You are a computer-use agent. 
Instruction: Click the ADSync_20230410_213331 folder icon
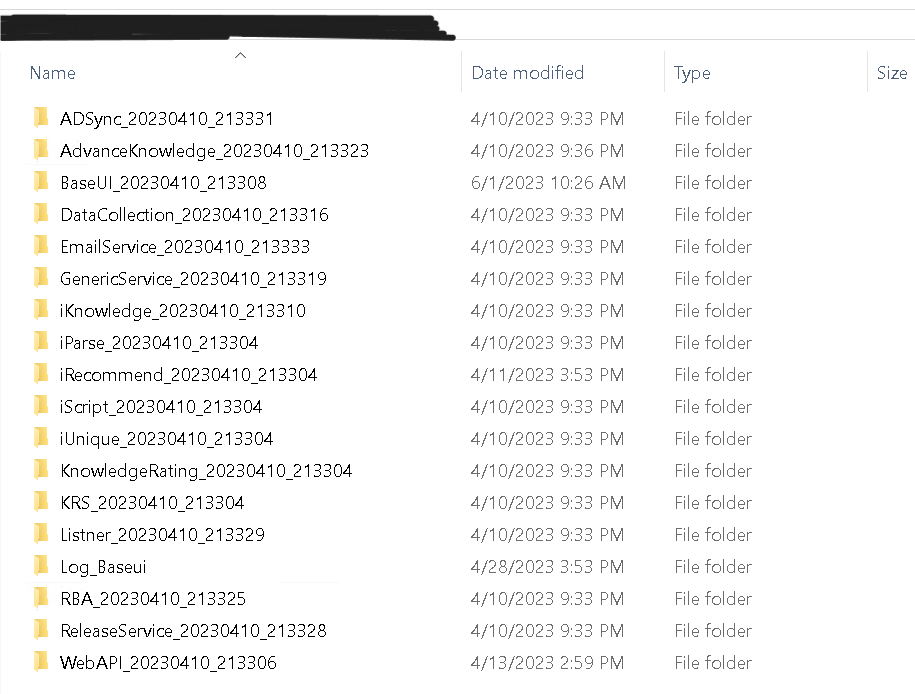click(40, 118)
